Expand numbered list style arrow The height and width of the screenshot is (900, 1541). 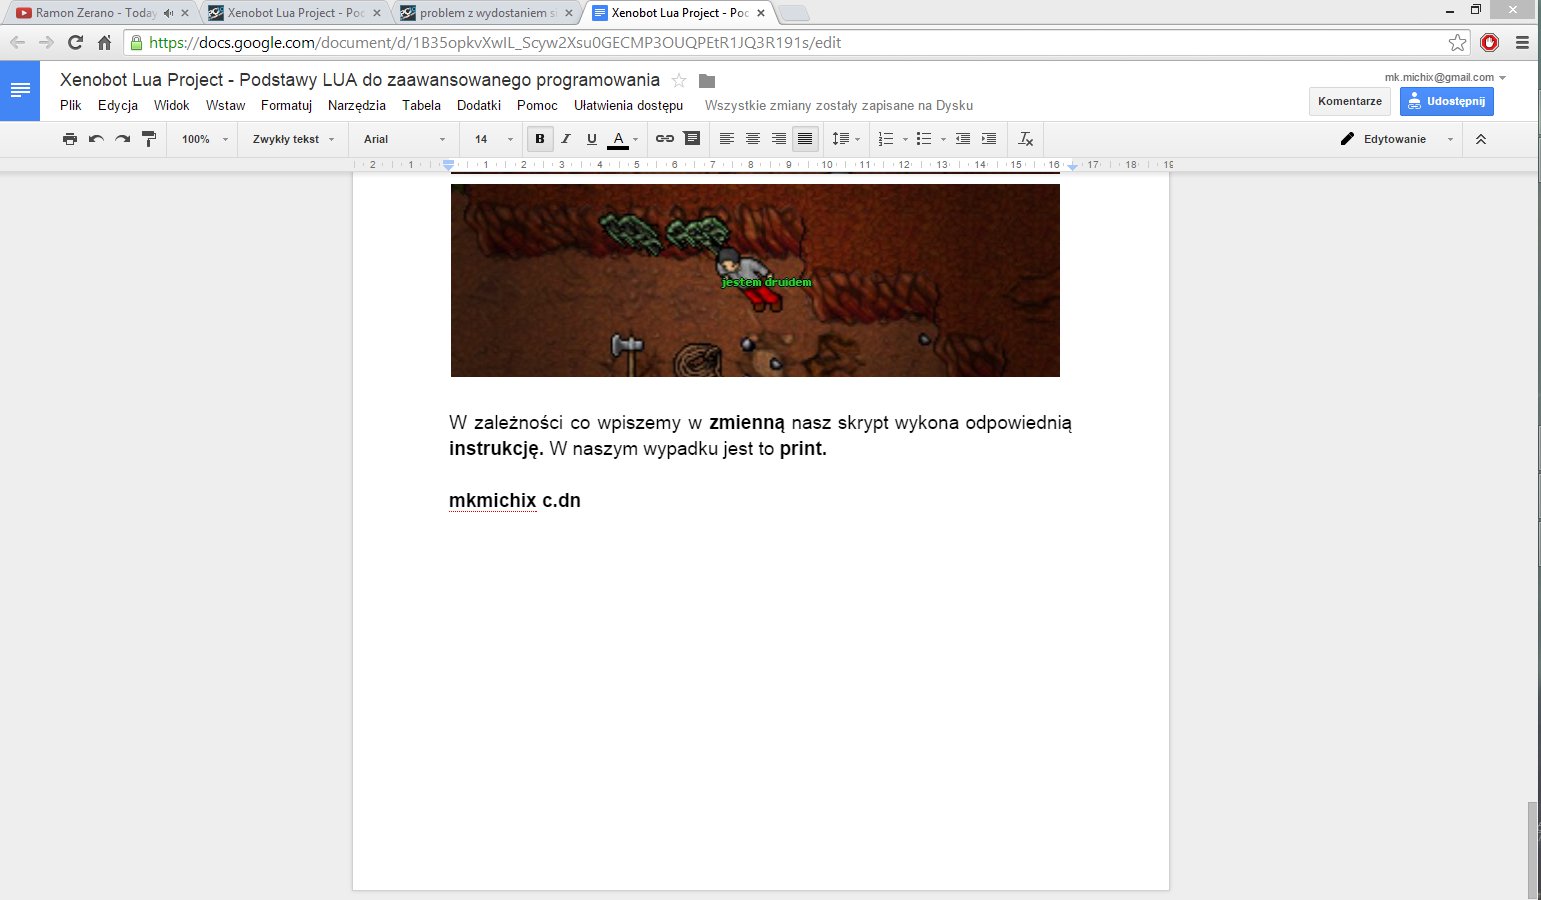click(x=905, y=139)
